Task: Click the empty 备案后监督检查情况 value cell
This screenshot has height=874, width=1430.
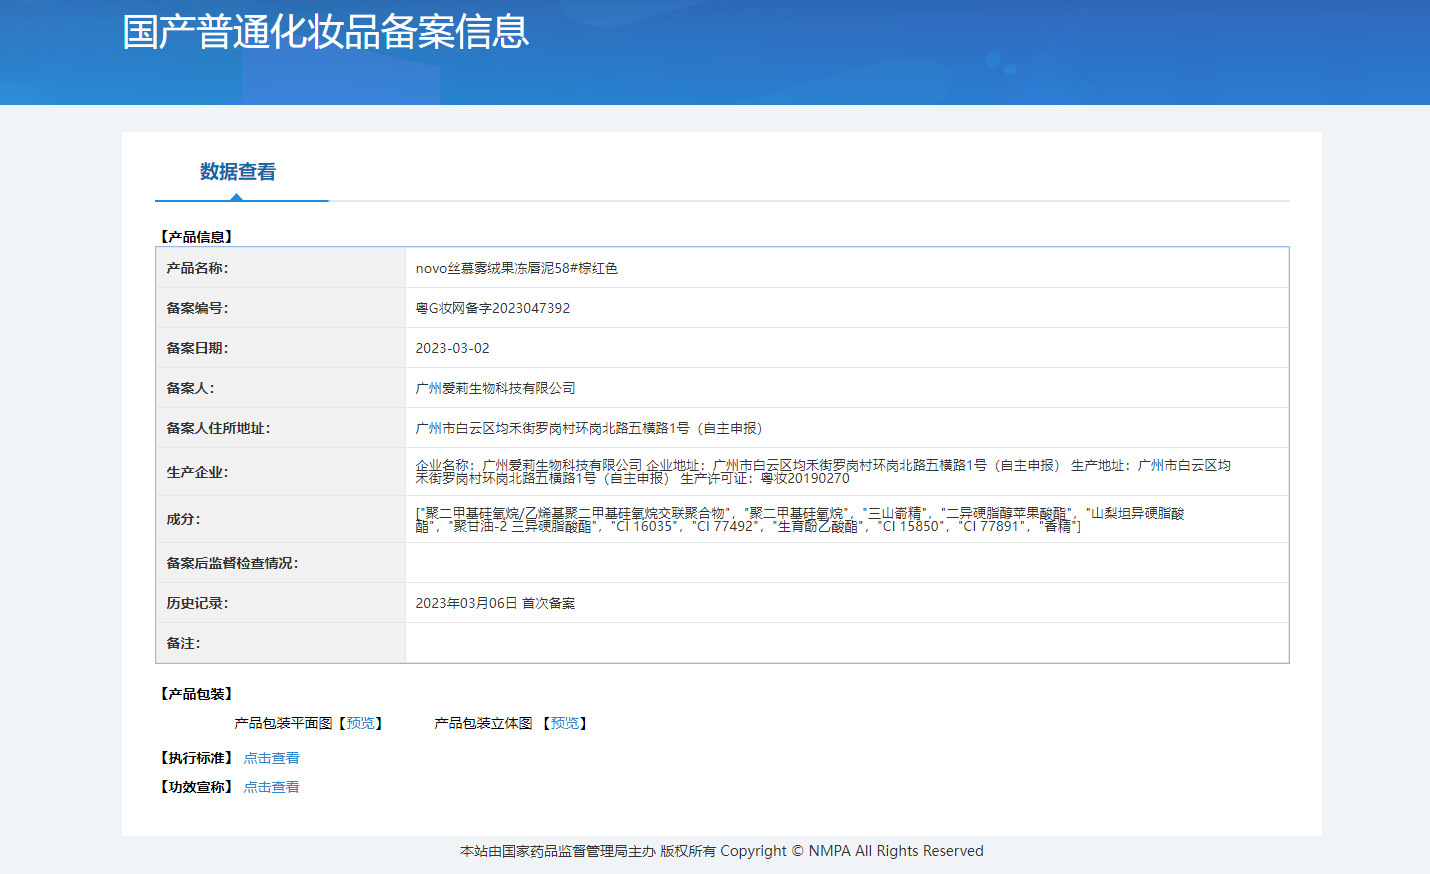Action: pos(846,563)
